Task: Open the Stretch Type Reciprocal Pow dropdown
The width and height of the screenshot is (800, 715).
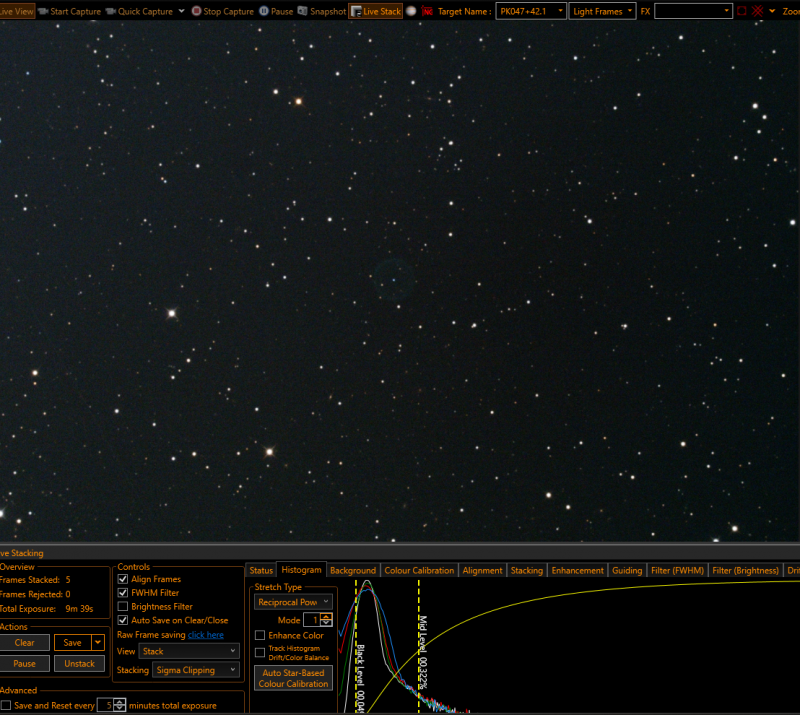Action: [x=293, y=602]
